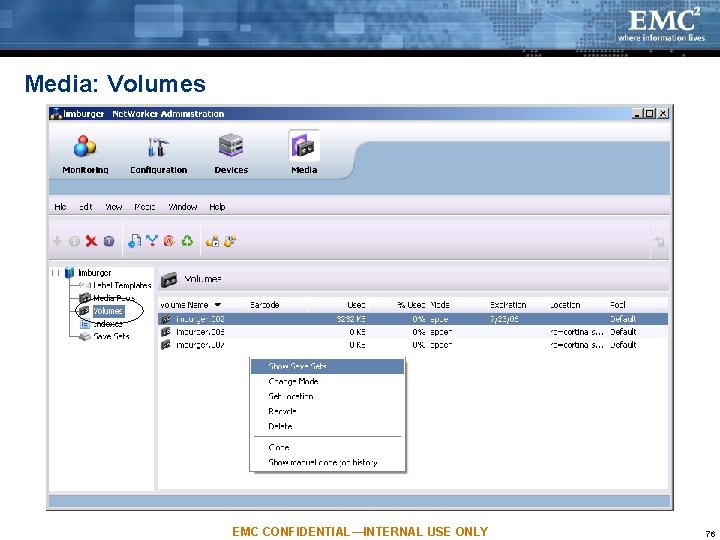
Task: Click the green recycle toolbar icon
Action: point(187,241)
